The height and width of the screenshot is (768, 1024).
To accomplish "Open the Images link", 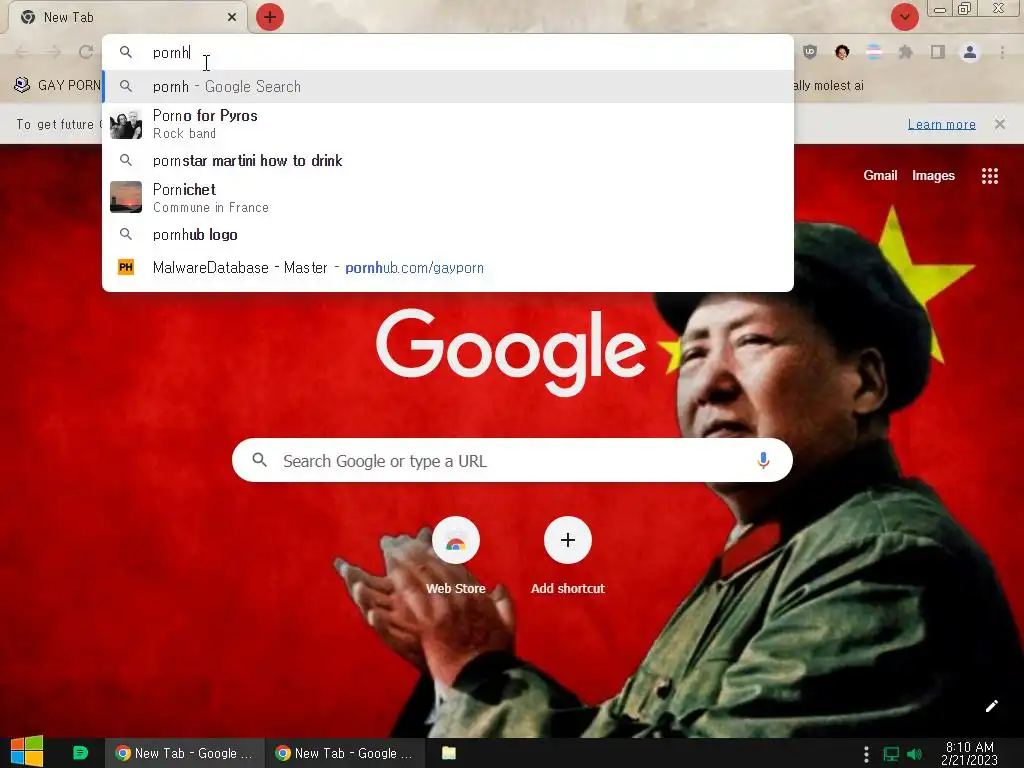I will 933,175.
